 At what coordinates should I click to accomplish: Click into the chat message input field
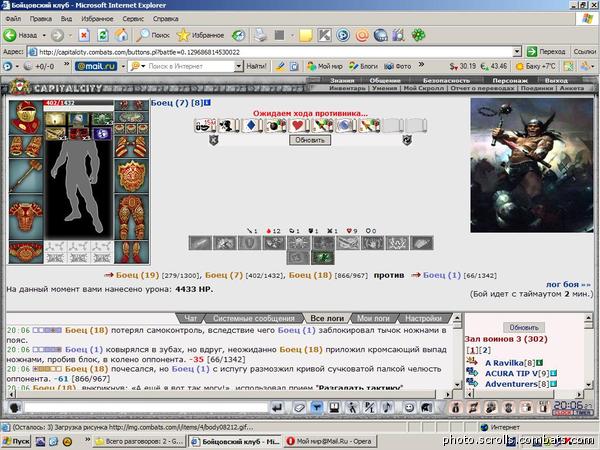146,408
